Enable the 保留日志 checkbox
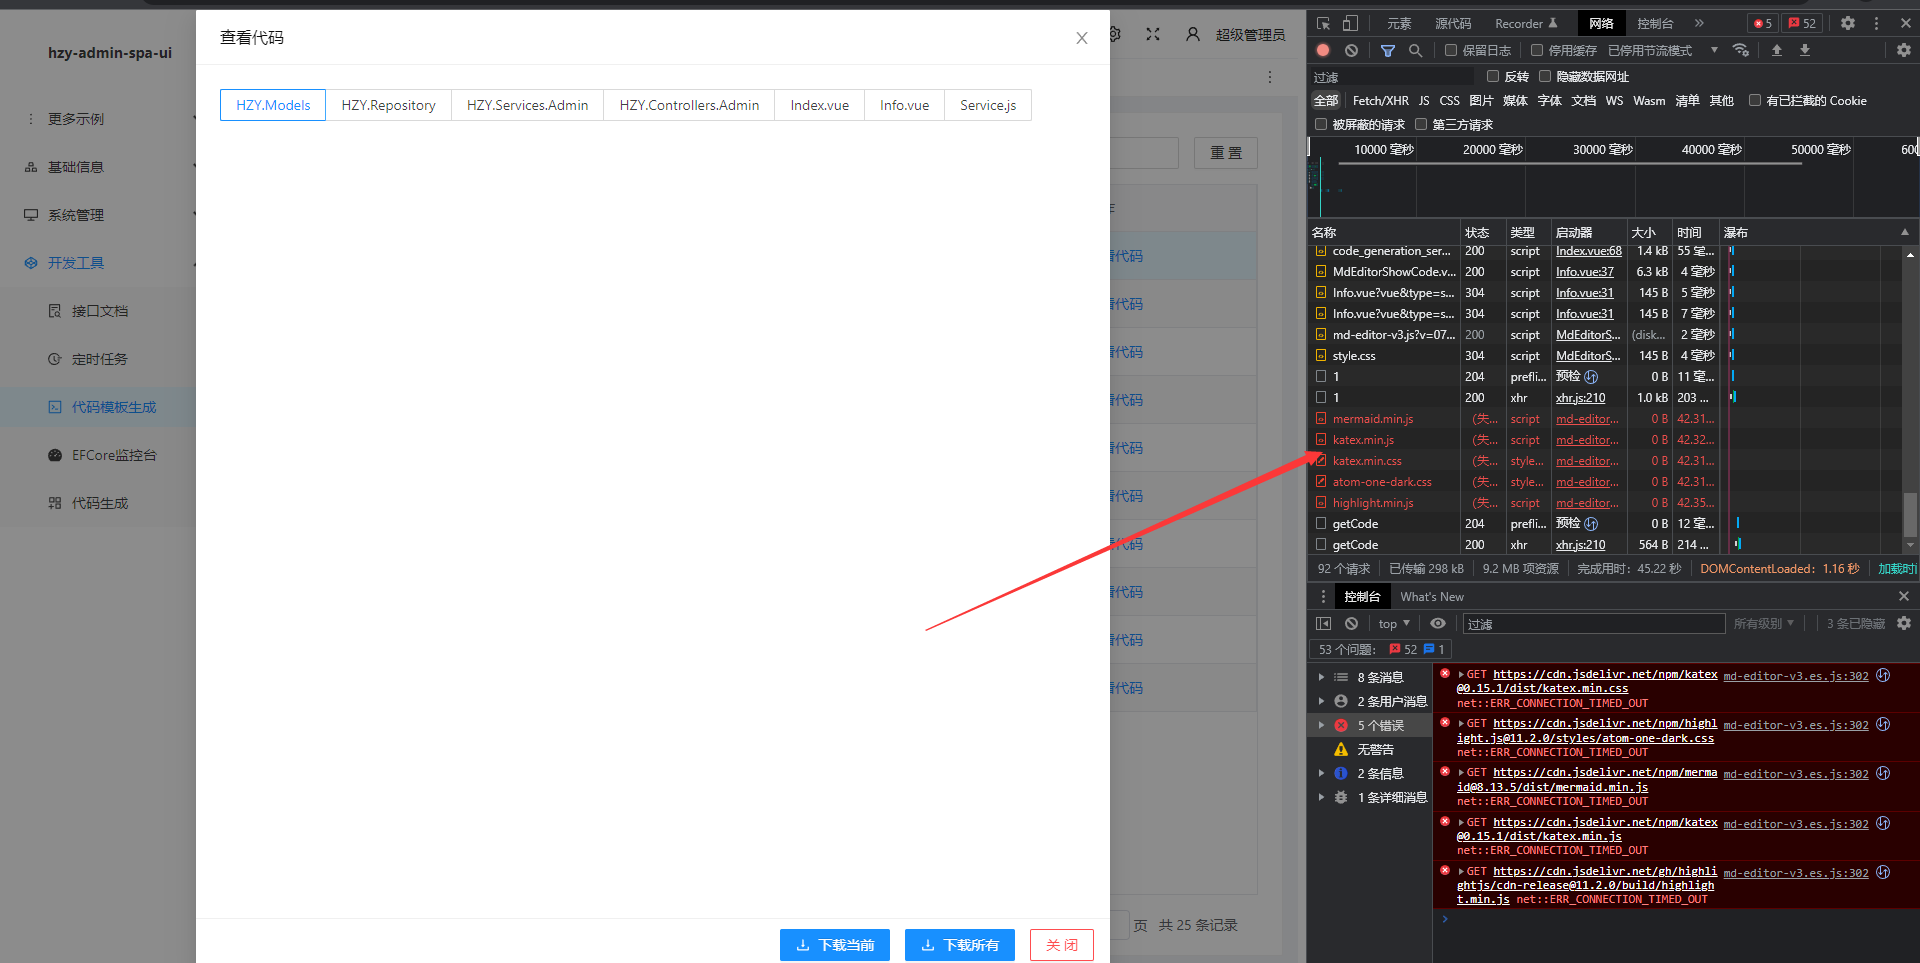 (1451, 49)
